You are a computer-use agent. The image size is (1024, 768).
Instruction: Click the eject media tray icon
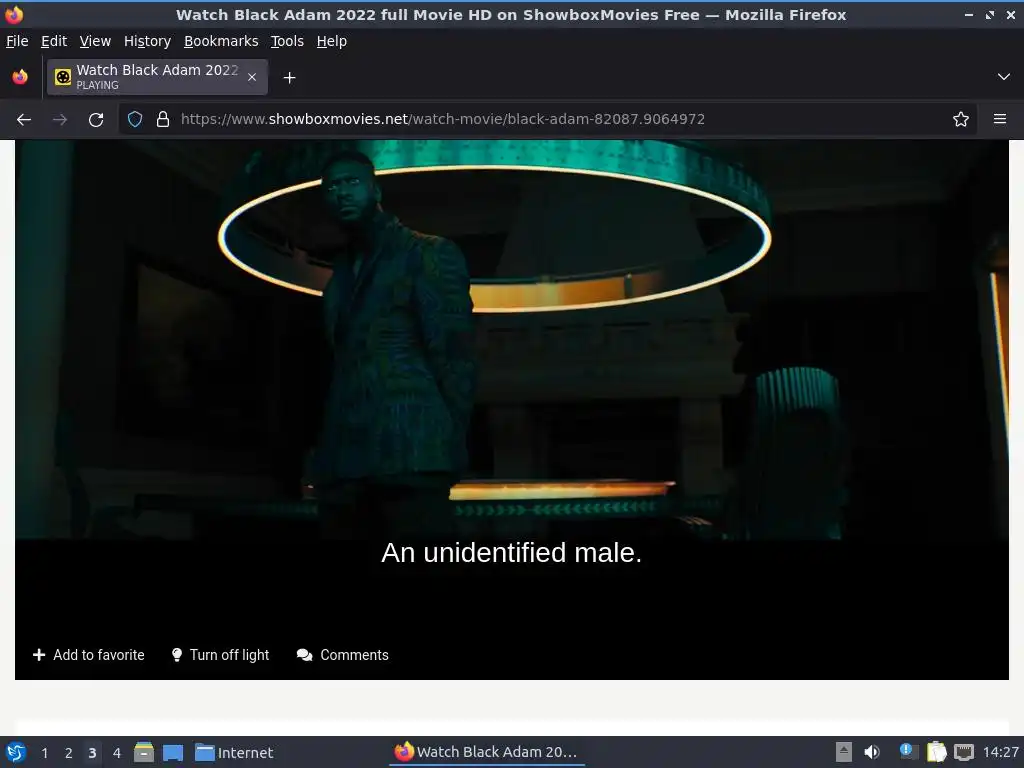point(843,752)
